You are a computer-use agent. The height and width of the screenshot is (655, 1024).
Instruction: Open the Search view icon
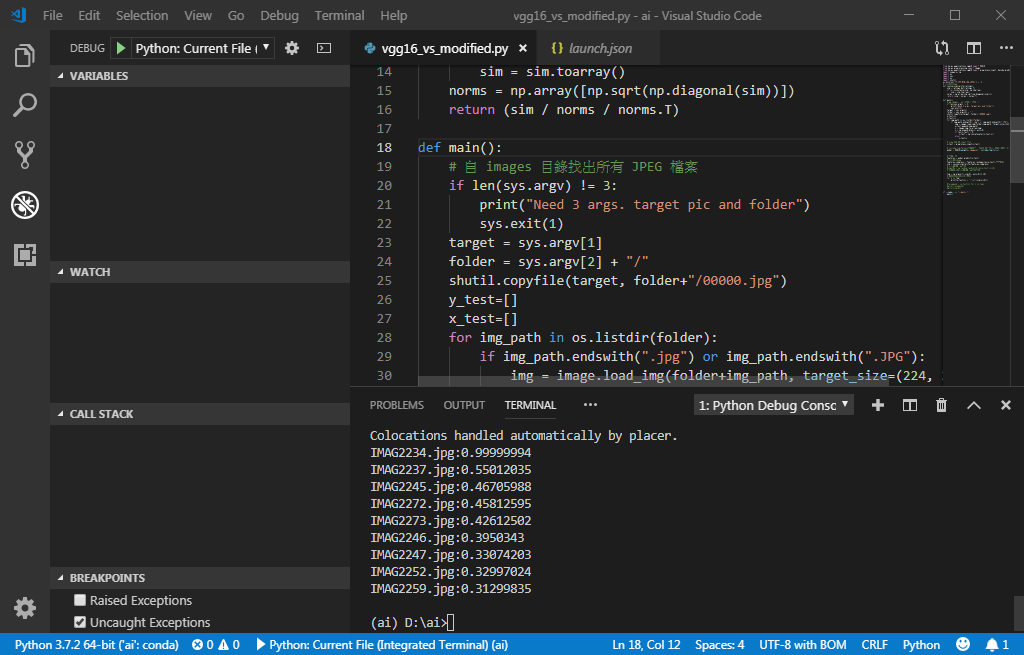[x=25, y=105]
